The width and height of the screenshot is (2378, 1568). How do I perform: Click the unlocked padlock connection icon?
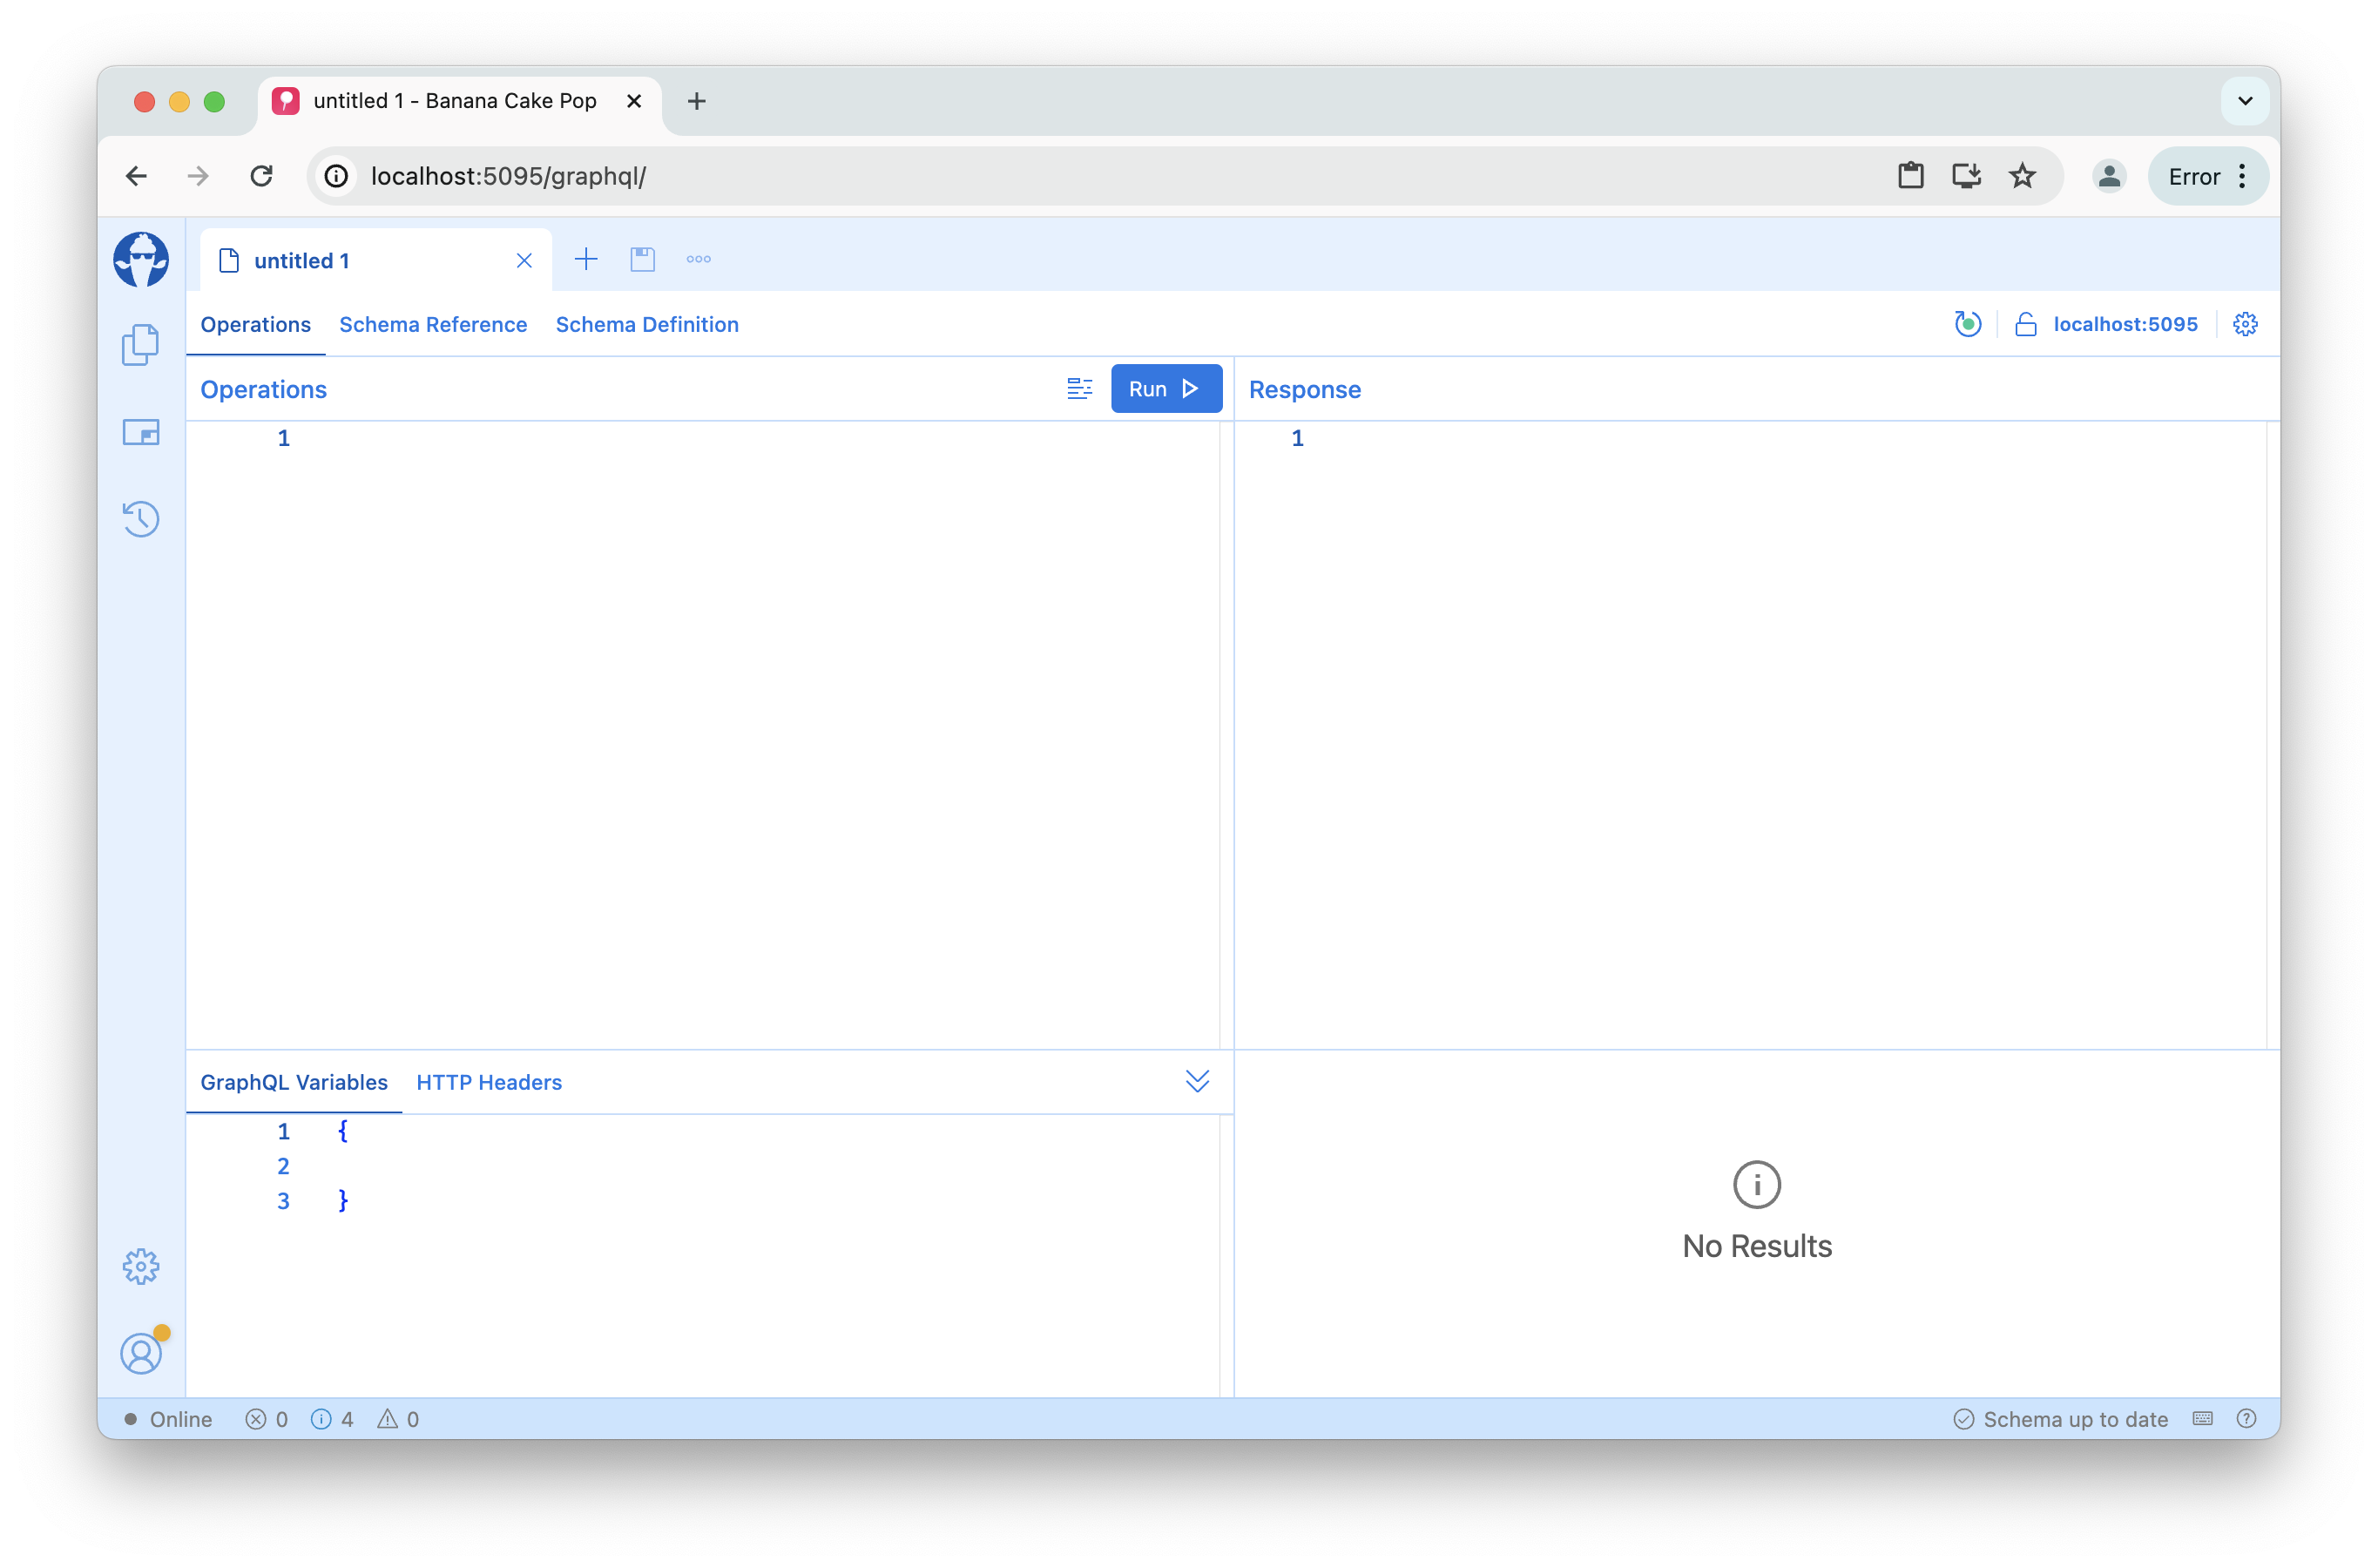pyautogui.click(x=2025, y=323)
